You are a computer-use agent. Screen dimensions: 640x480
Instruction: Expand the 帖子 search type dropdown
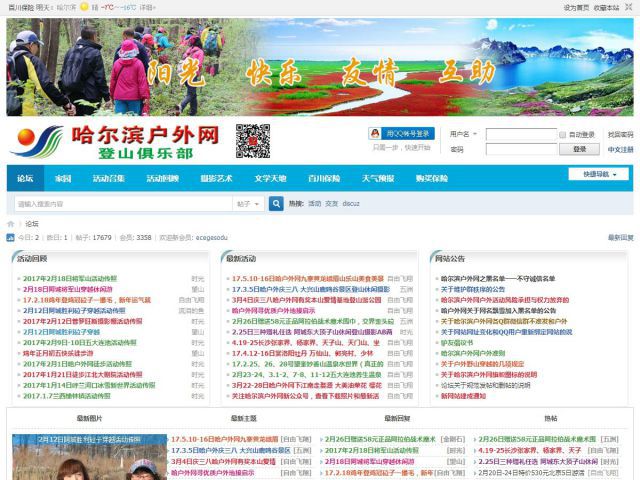pos(249,203)
